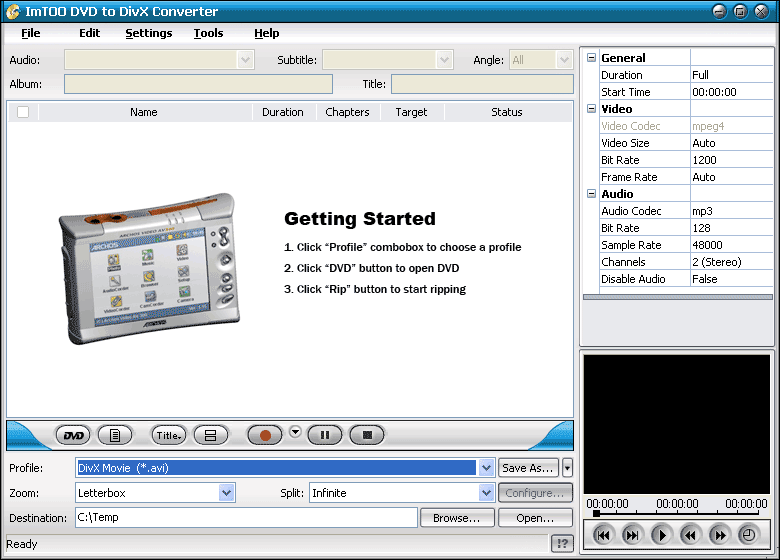The width and height of the screenshot is (780, 560).
Task: Select the Sample Rate value 48000
Action: [x=731, y=245]
